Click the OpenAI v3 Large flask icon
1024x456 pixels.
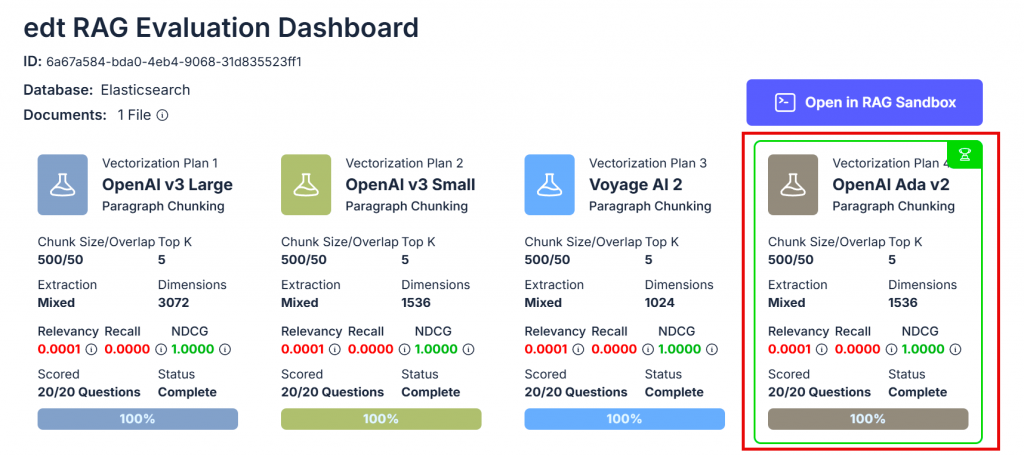tap(62, 185)
